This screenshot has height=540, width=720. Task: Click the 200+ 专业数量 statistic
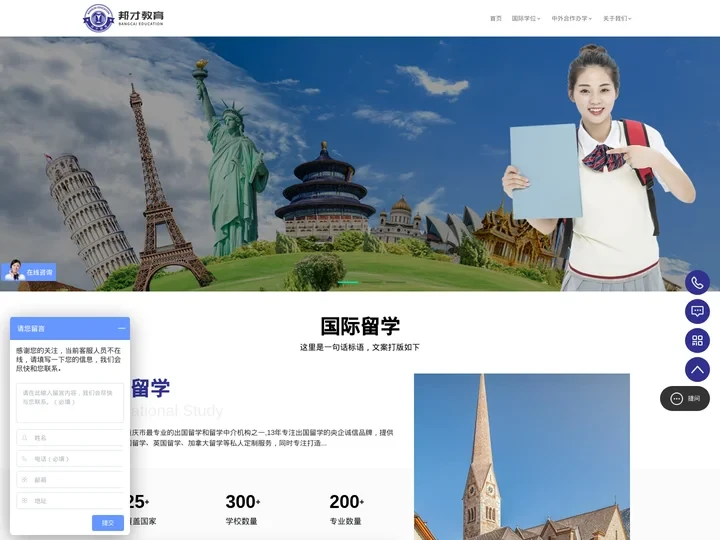click(346, 509)
